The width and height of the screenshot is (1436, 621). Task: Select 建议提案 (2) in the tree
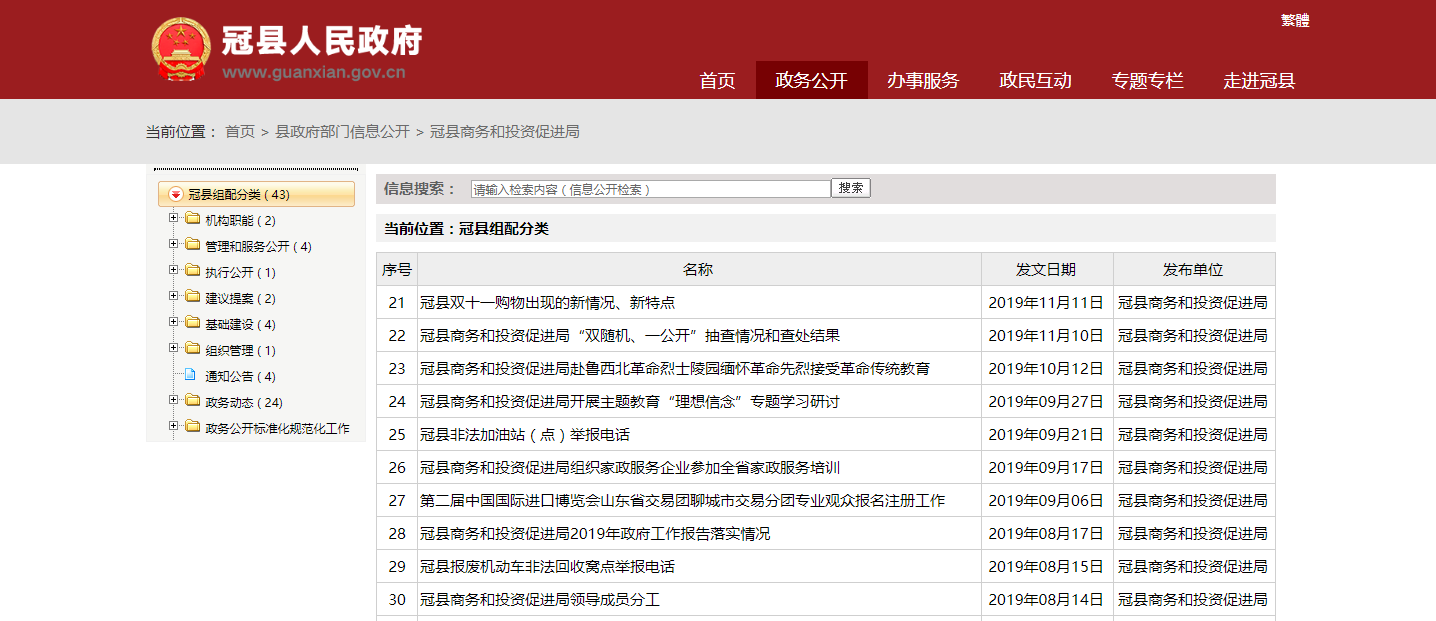(240, 298)
